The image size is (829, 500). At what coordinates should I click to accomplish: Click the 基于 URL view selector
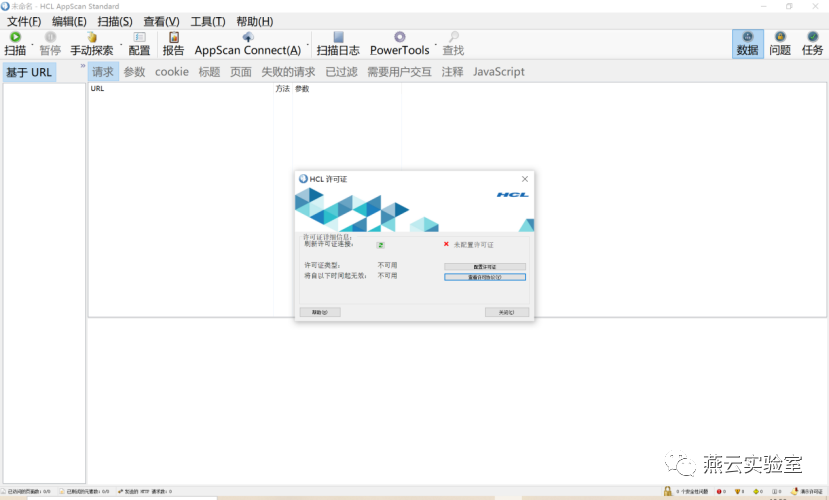pyautogui.click(x=30, y=72)
